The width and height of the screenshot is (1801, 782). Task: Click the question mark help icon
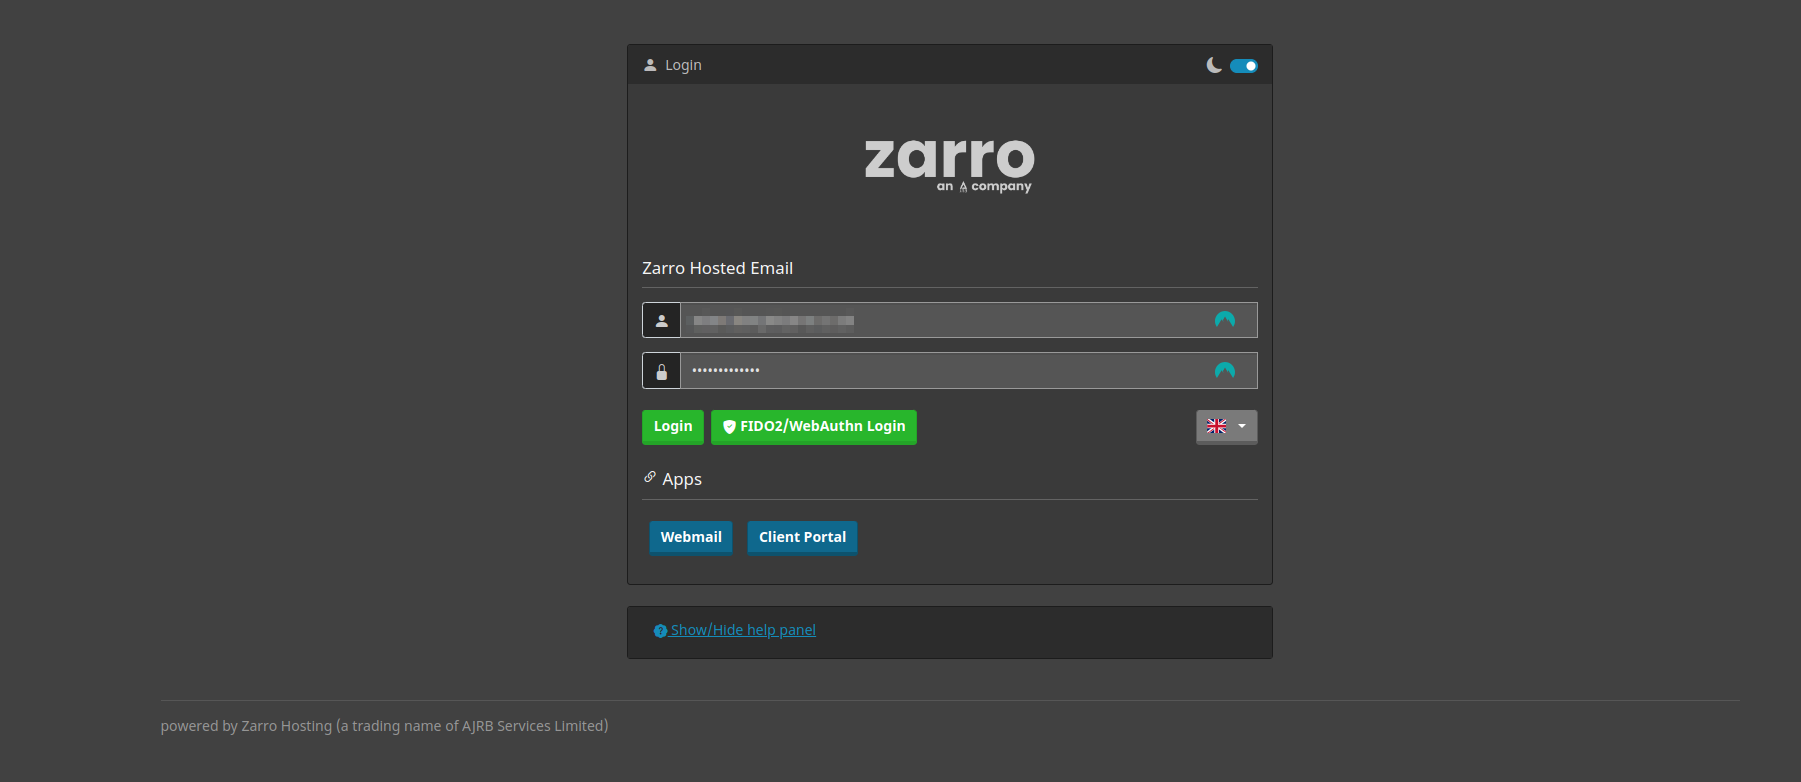tap(660, 631)
